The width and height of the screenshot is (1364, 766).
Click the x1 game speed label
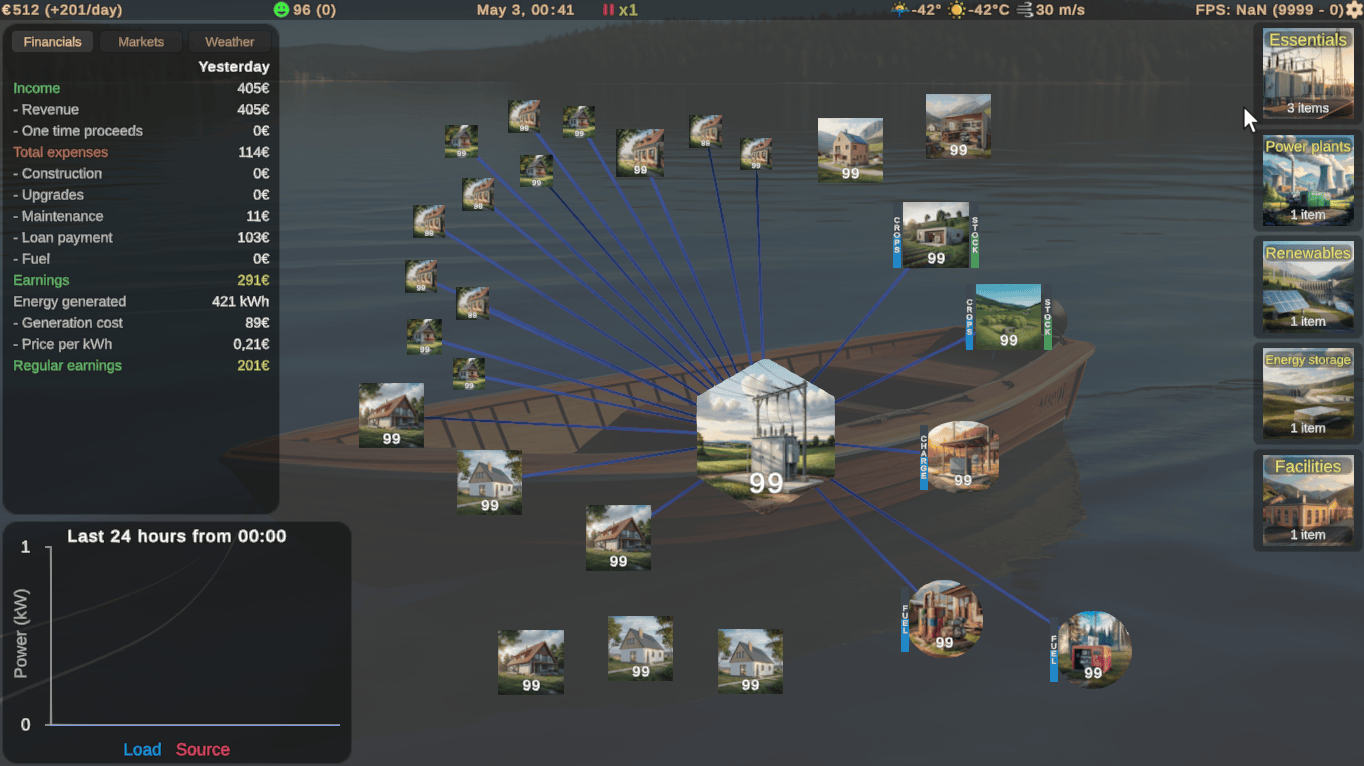(x=628, y=10)
